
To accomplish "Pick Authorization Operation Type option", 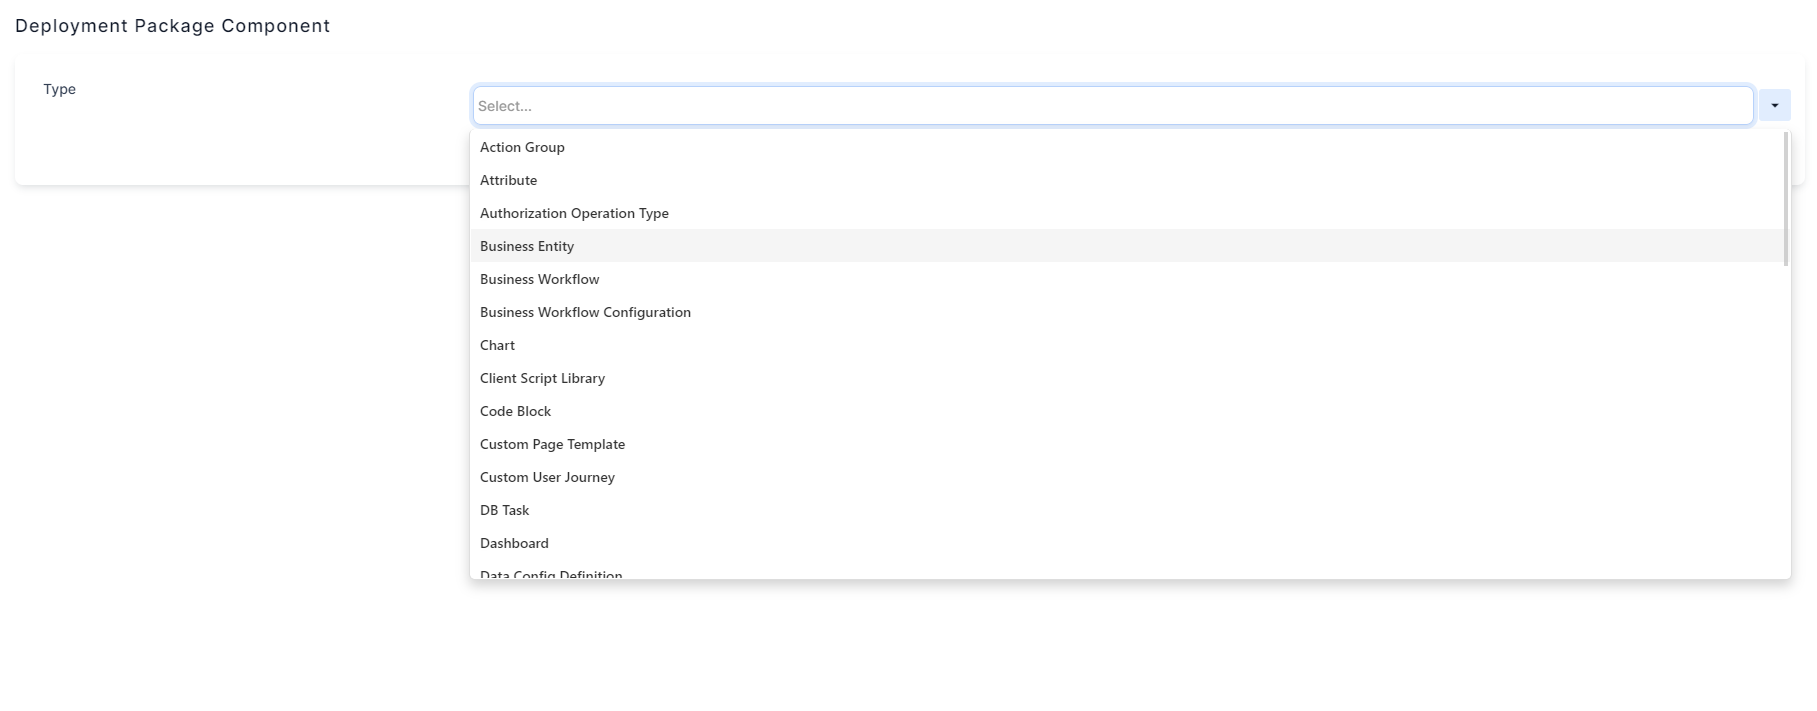I will tap(574, 213).
